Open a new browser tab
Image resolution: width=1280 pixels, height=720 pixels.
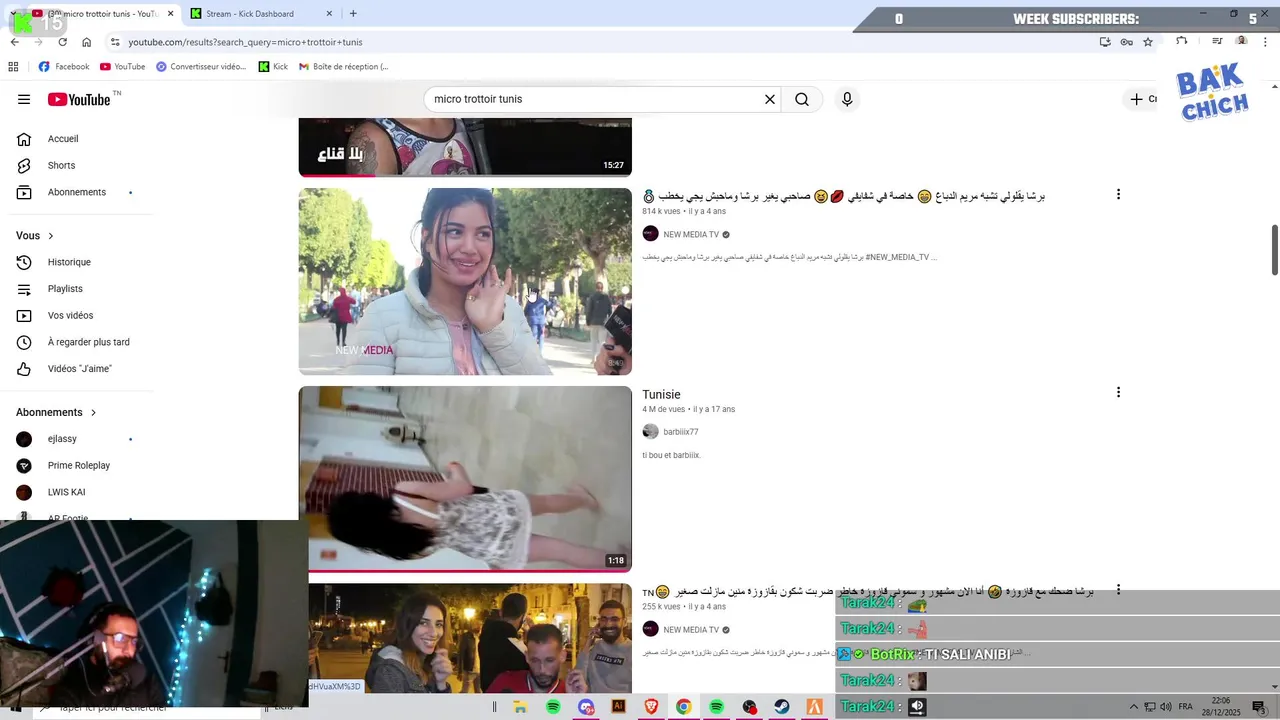tap(353, 14)
